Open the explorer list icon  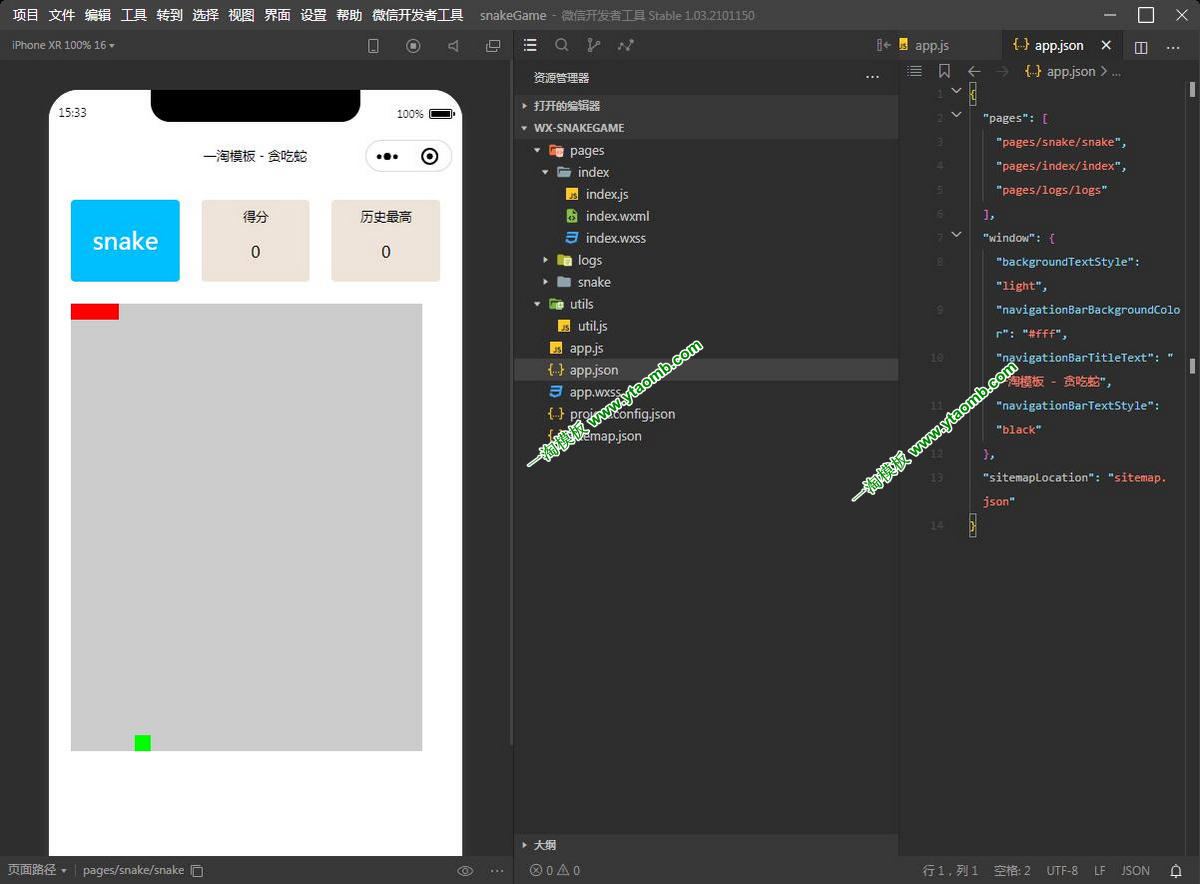click(530, 45)
